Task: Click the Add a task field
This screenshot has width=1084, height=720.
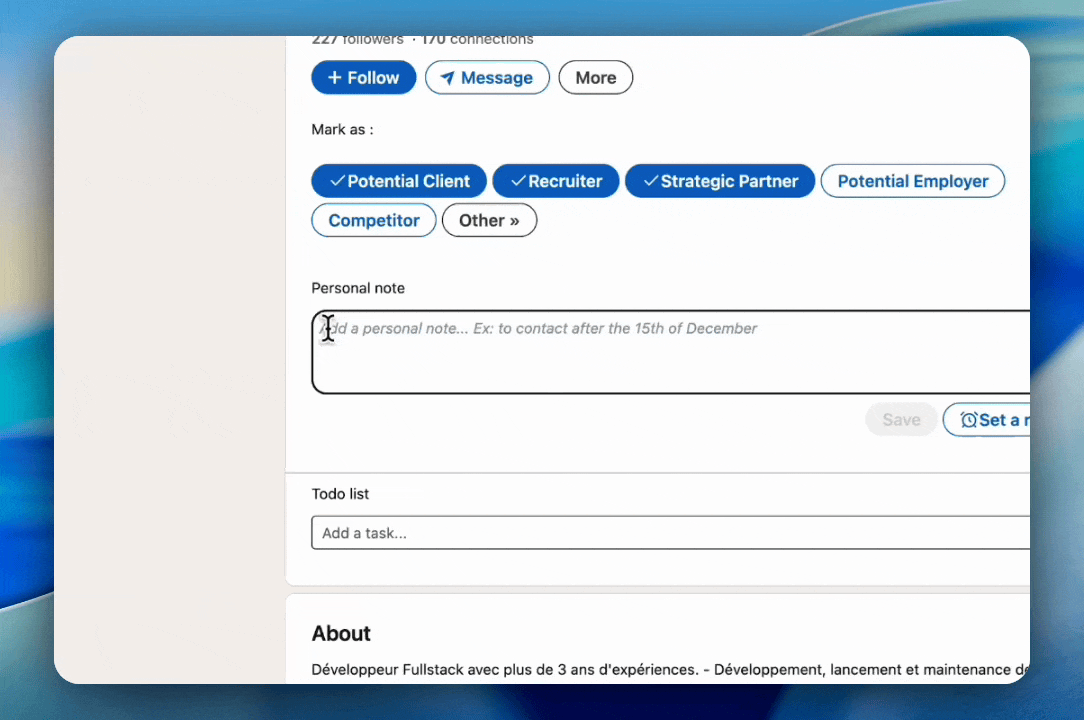Action: [x=670, y=533]
